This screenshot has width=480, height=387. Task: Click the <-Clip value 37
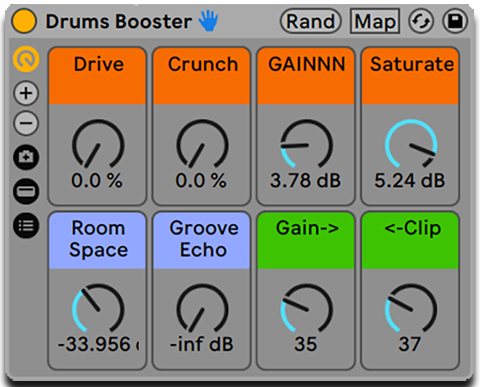pos(409,344)
